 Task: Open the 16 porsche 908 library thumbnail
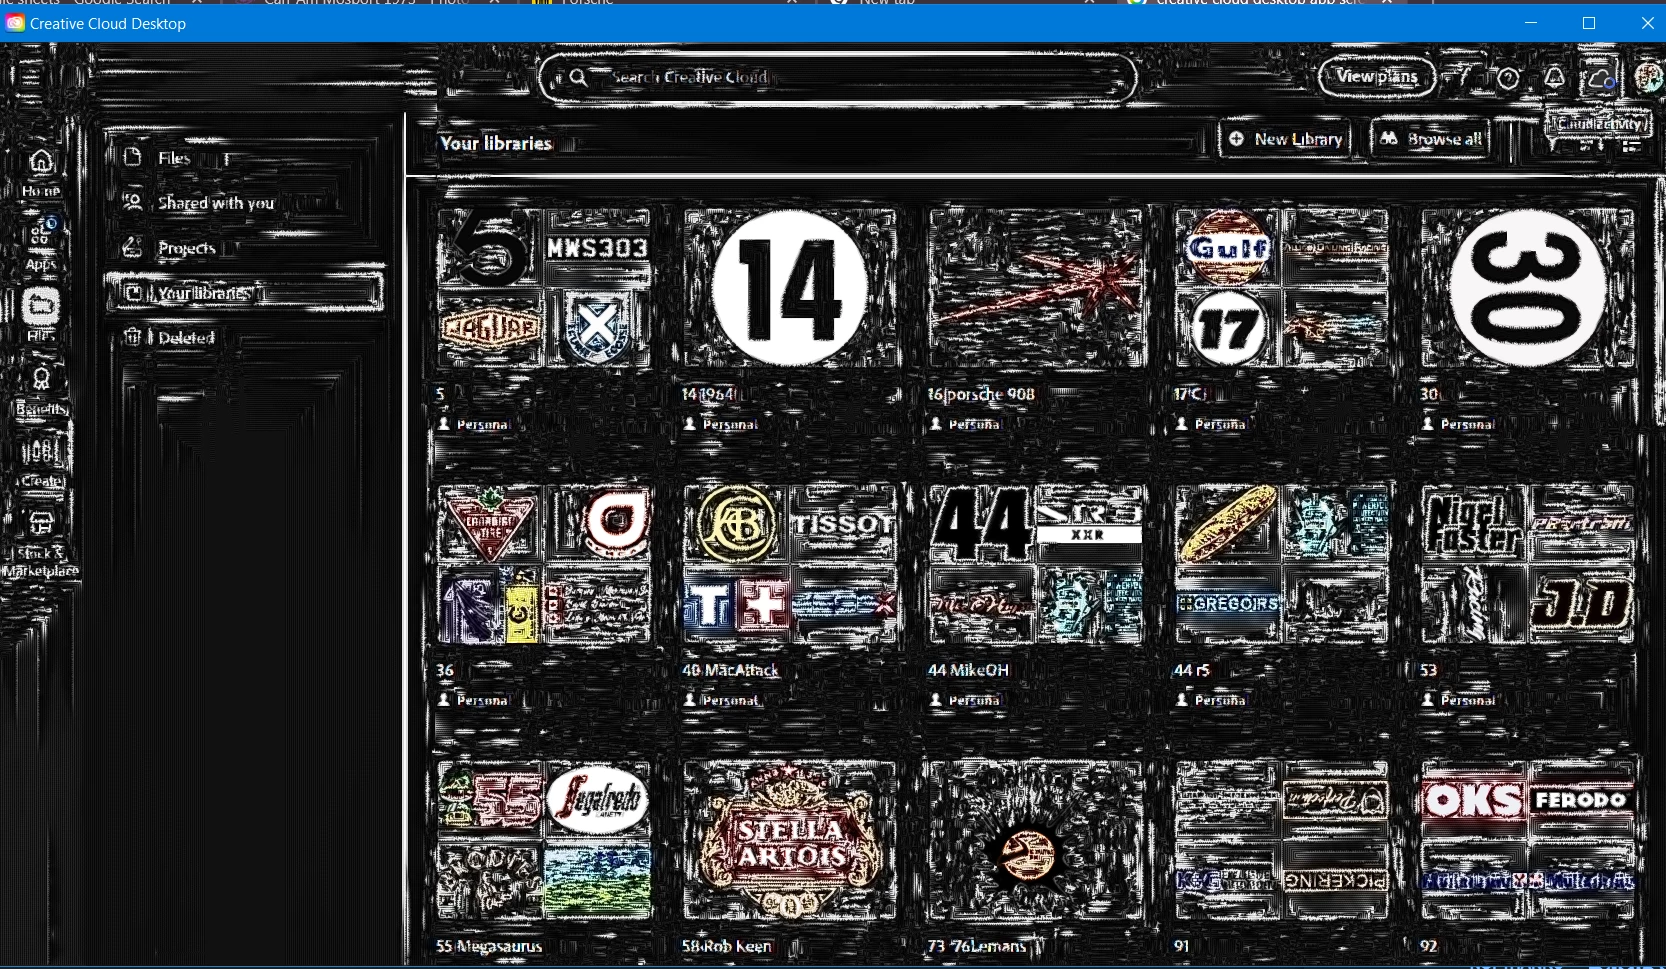tap(1036, 289)
